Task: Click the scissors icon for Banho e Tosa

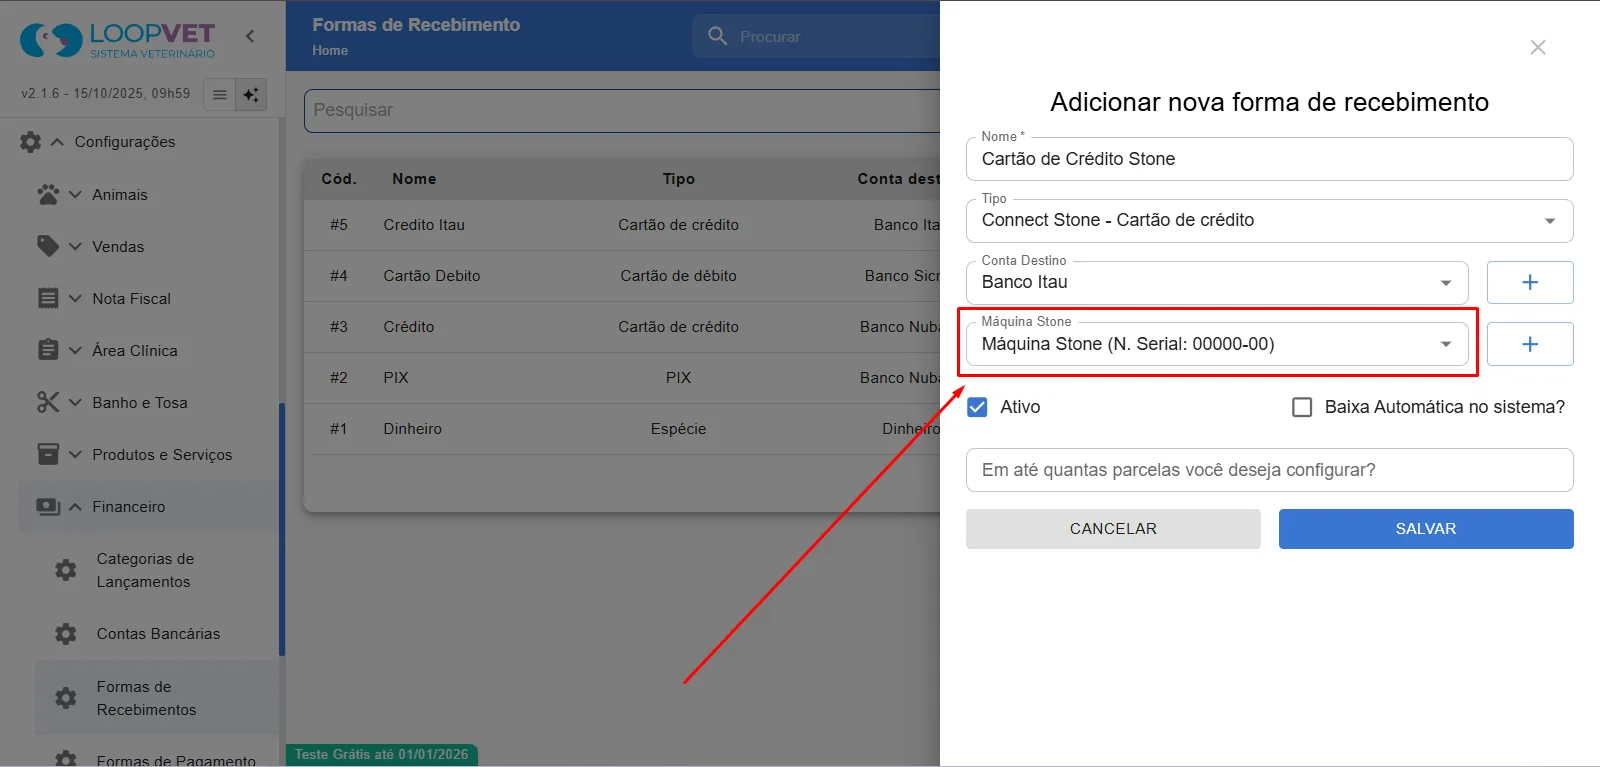Action: (47, 402)
